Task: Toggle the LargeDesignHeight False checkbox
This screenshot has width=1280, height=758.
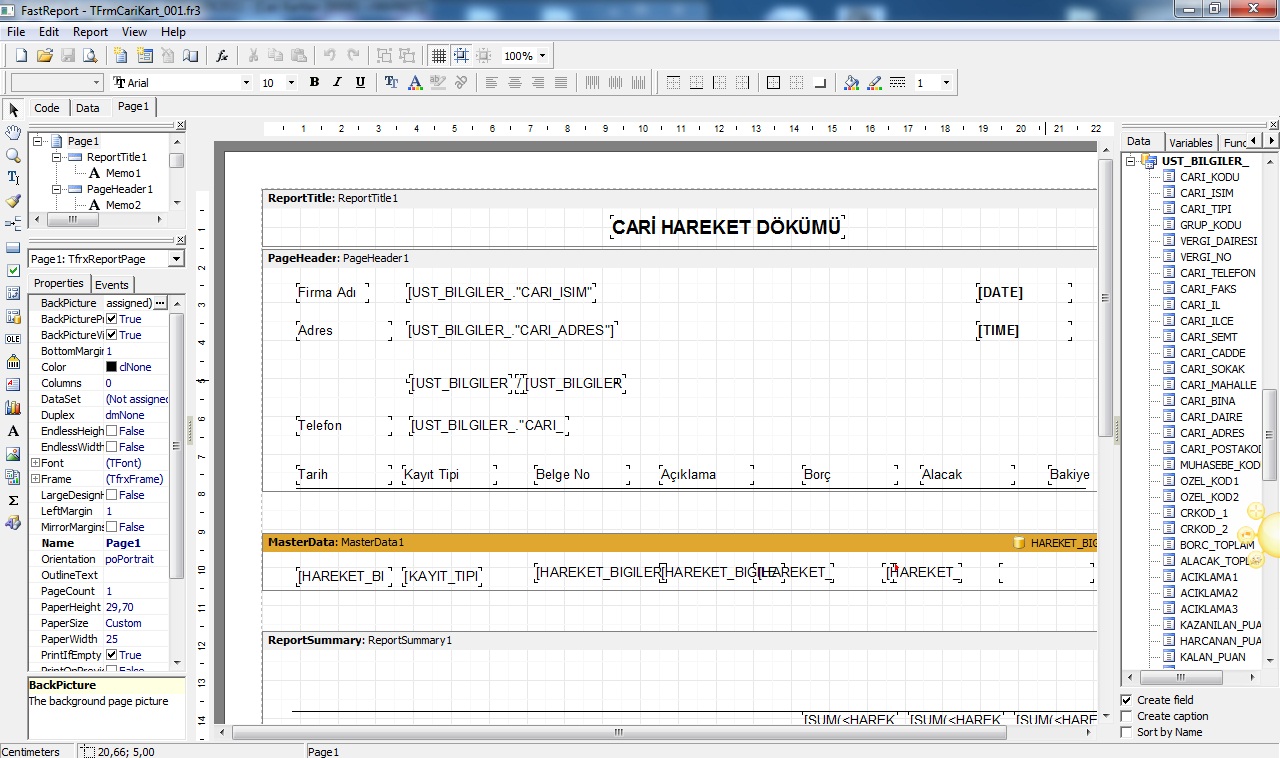Action: click(112, 495)
